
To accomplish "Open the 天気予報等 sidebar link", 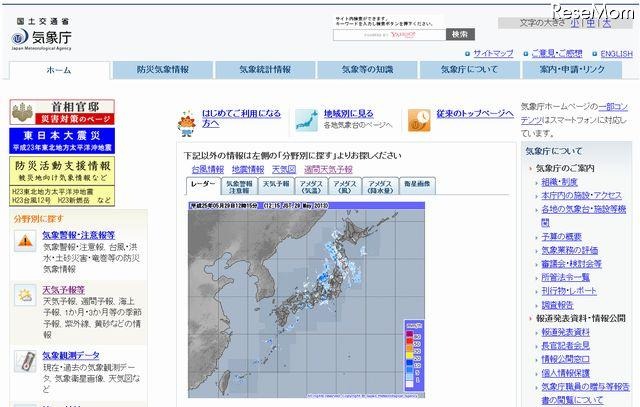I will coord(64,290).
